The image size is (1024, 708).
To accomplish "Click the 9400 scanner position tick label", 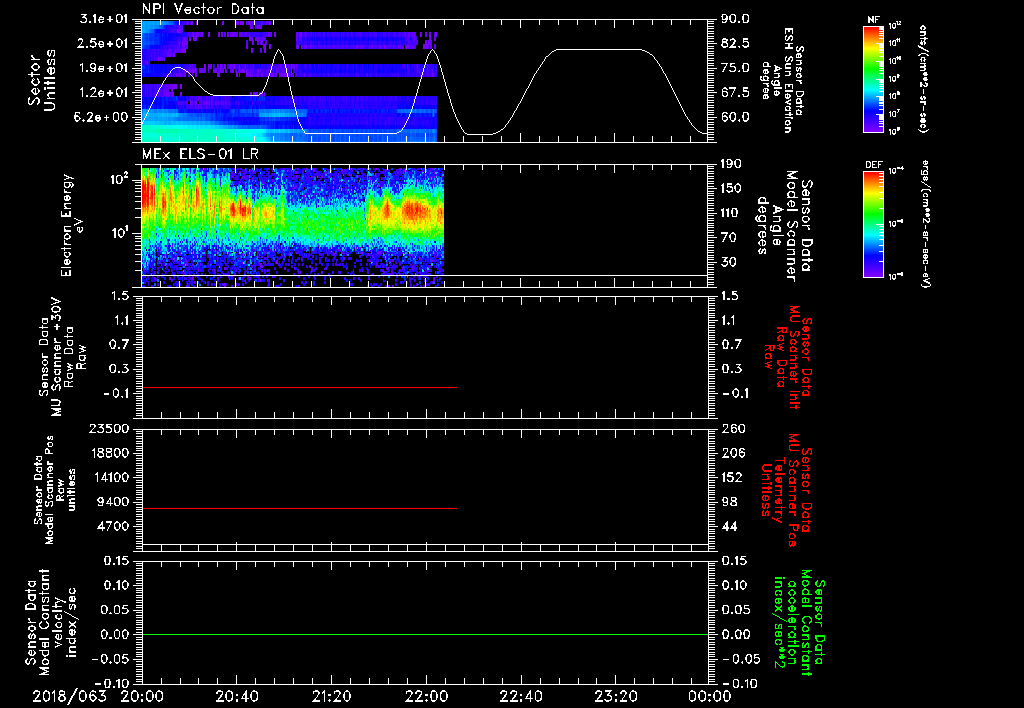I will click(114, 502).
